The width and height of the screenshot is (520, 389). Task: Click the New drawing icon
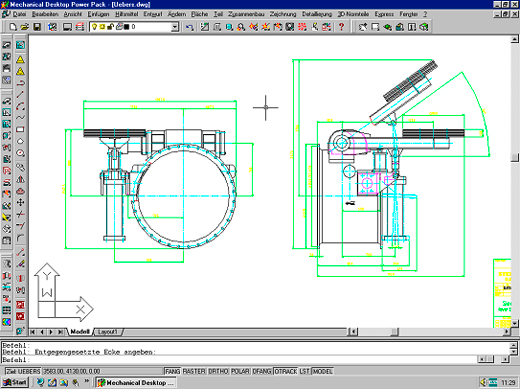pos(13,27)
